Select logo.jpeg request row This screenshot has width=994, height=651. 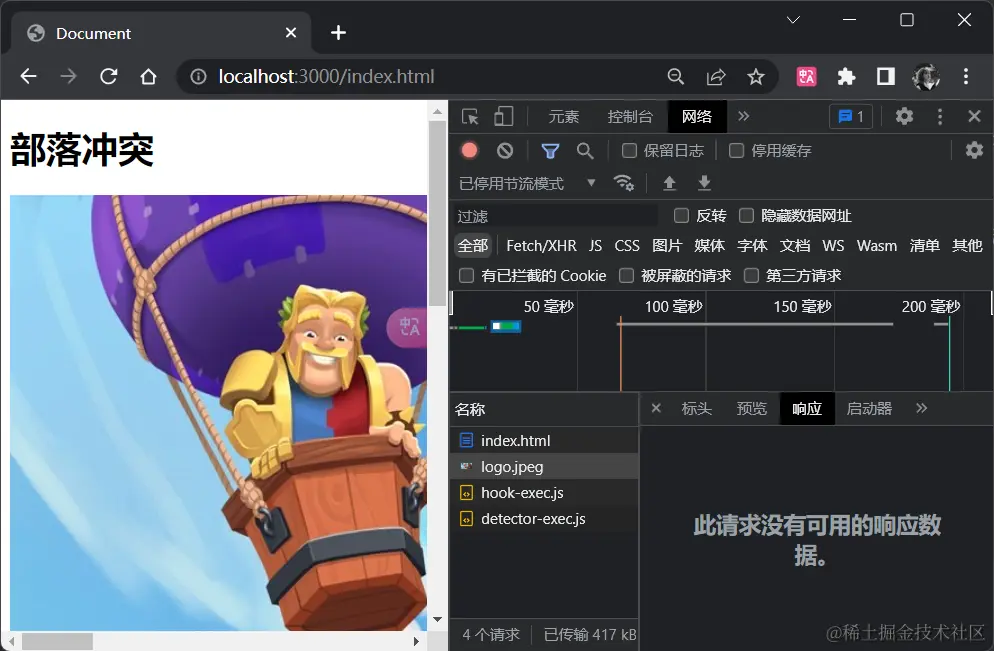(544, 467)
